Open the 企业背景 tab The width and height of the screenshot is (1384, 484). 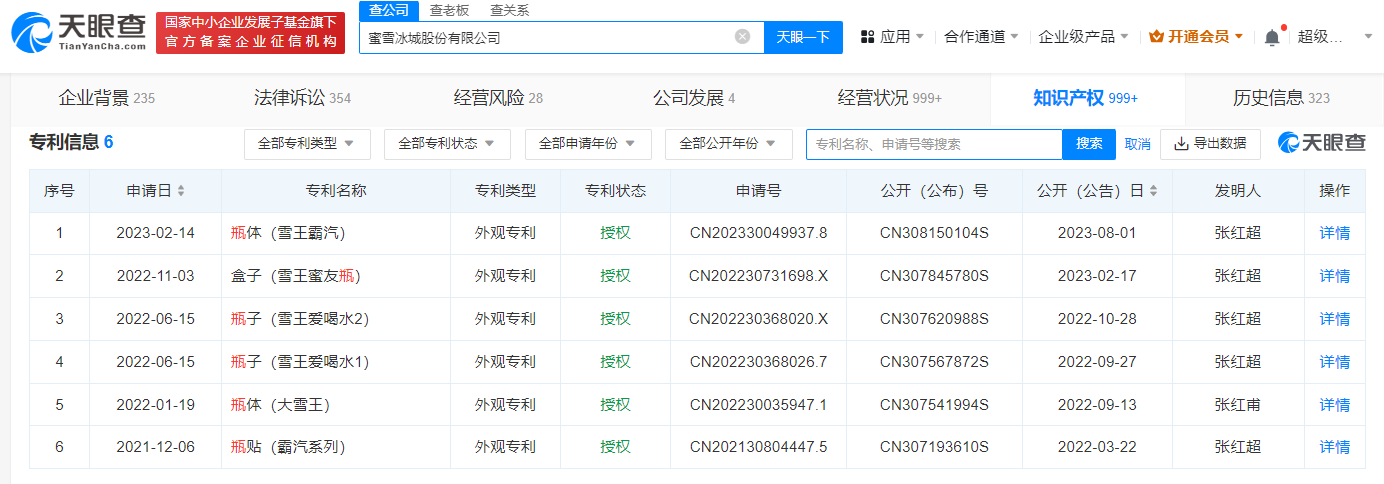click(107, 98)
